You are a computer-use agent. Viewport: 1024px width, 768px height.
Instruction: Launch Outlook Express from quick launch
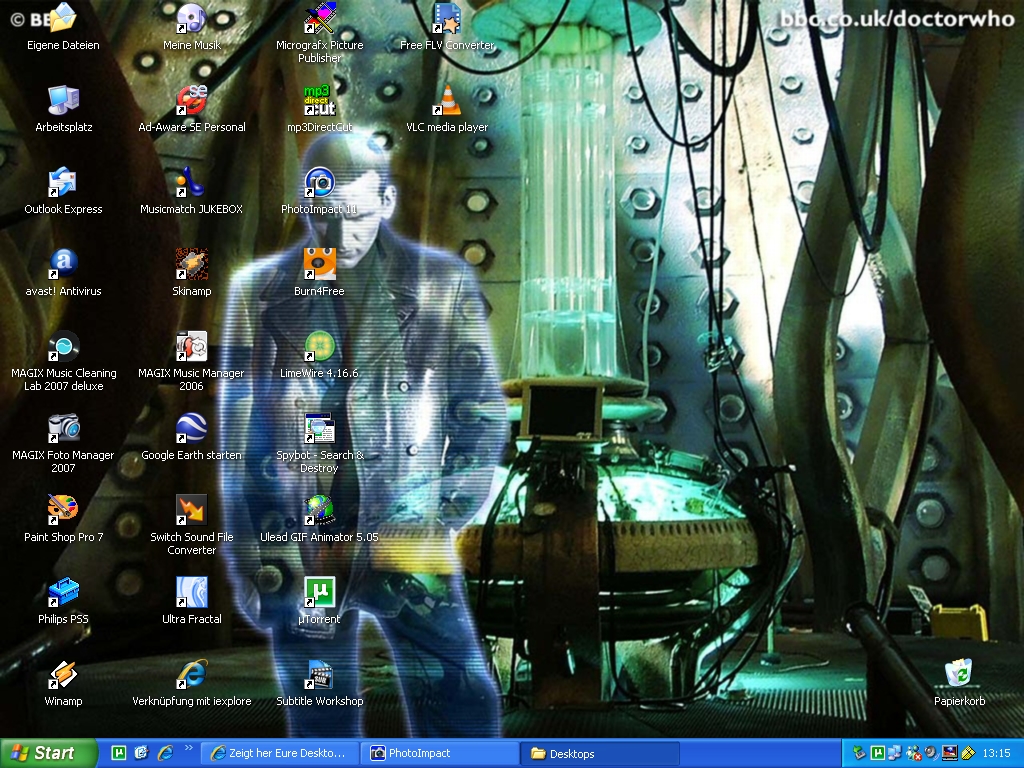click(141, 753)
